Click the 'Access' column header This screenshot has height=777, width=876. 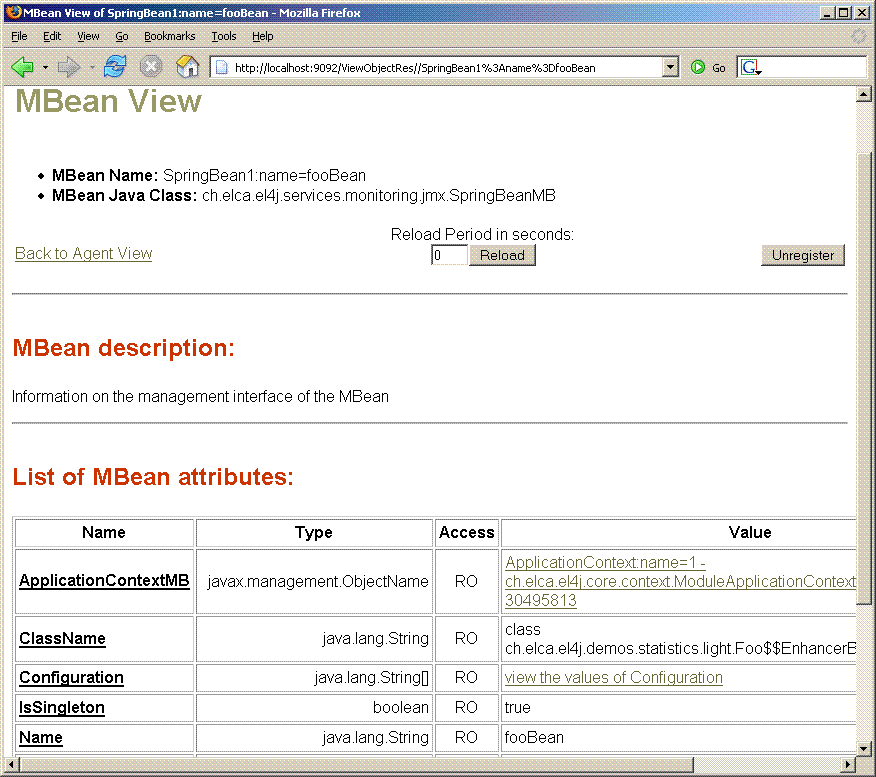[x=466, y=533]
